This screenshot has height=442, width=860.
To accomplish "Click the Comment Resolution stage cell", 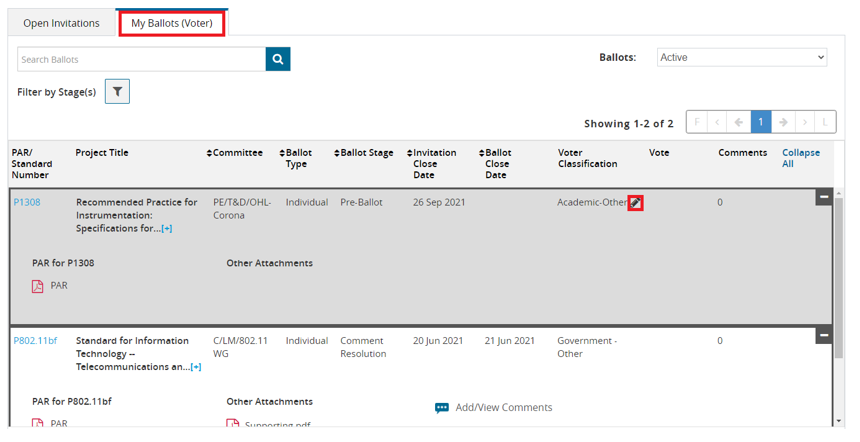I will pos(363,348).
